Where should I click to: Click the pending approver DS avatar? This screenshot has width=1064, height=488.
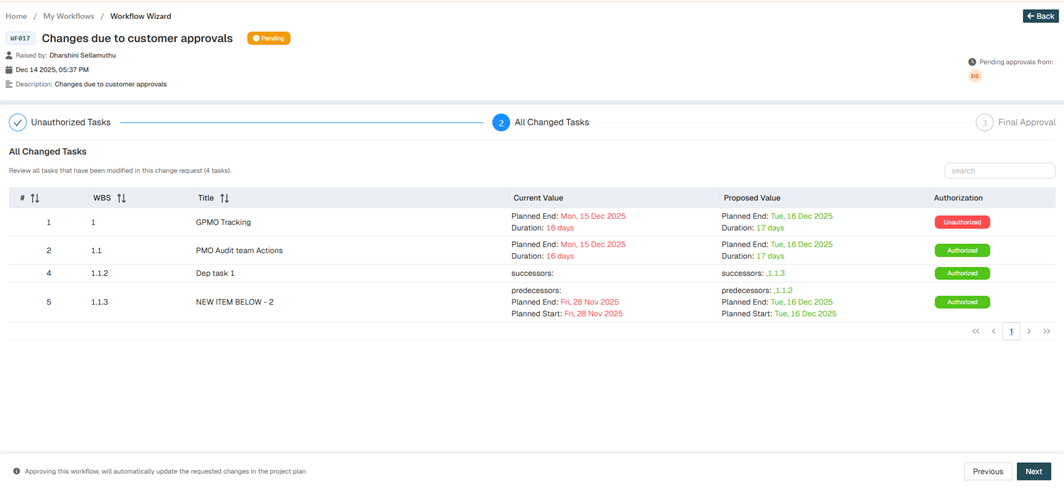click(975, 76)
